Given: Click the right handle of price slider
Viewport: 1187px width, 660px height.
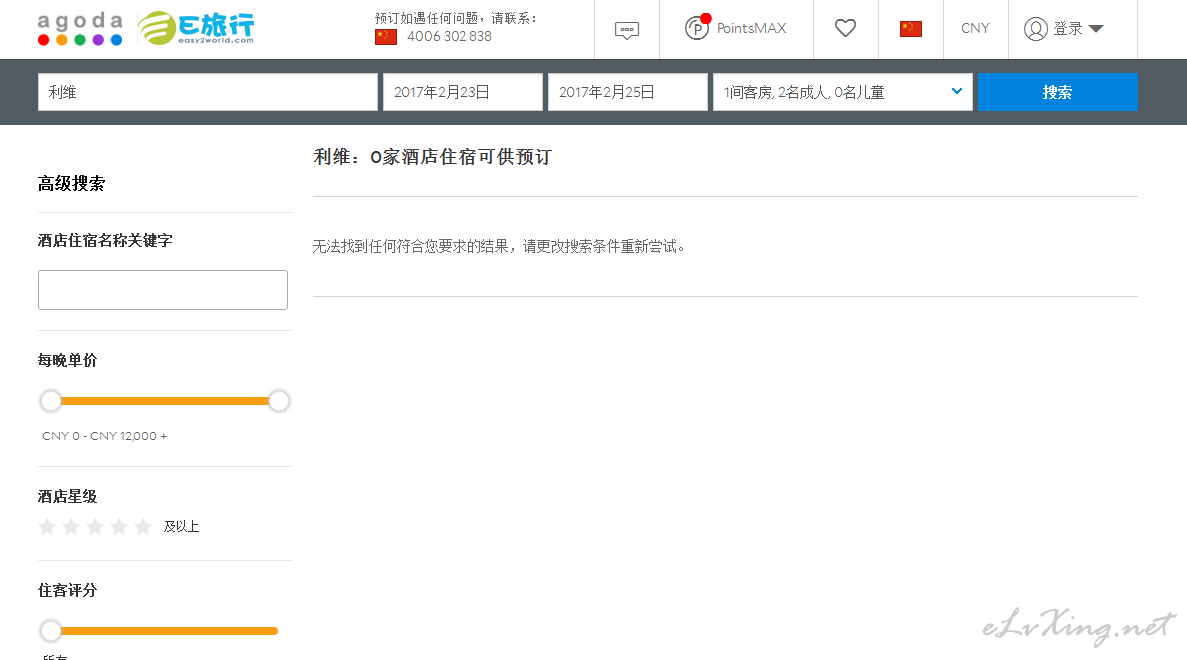Looking at the screenshot, I should [x=279, y=401].
